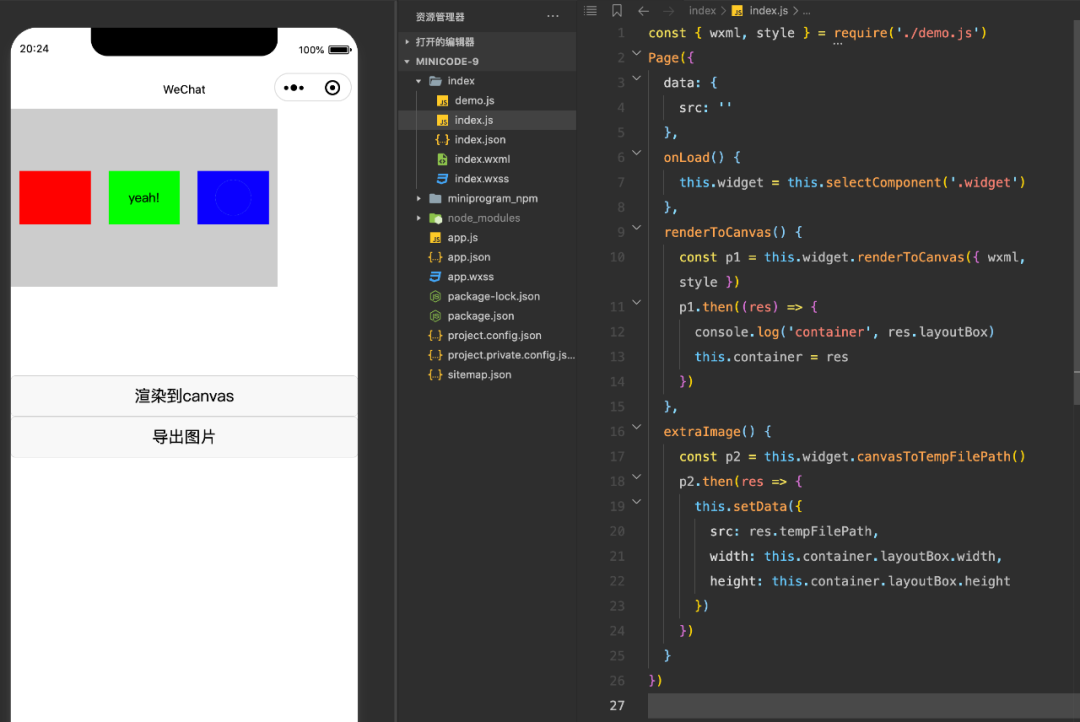Fold the data block at line 3
This screenshot has width=1080, height=722.
636,78
